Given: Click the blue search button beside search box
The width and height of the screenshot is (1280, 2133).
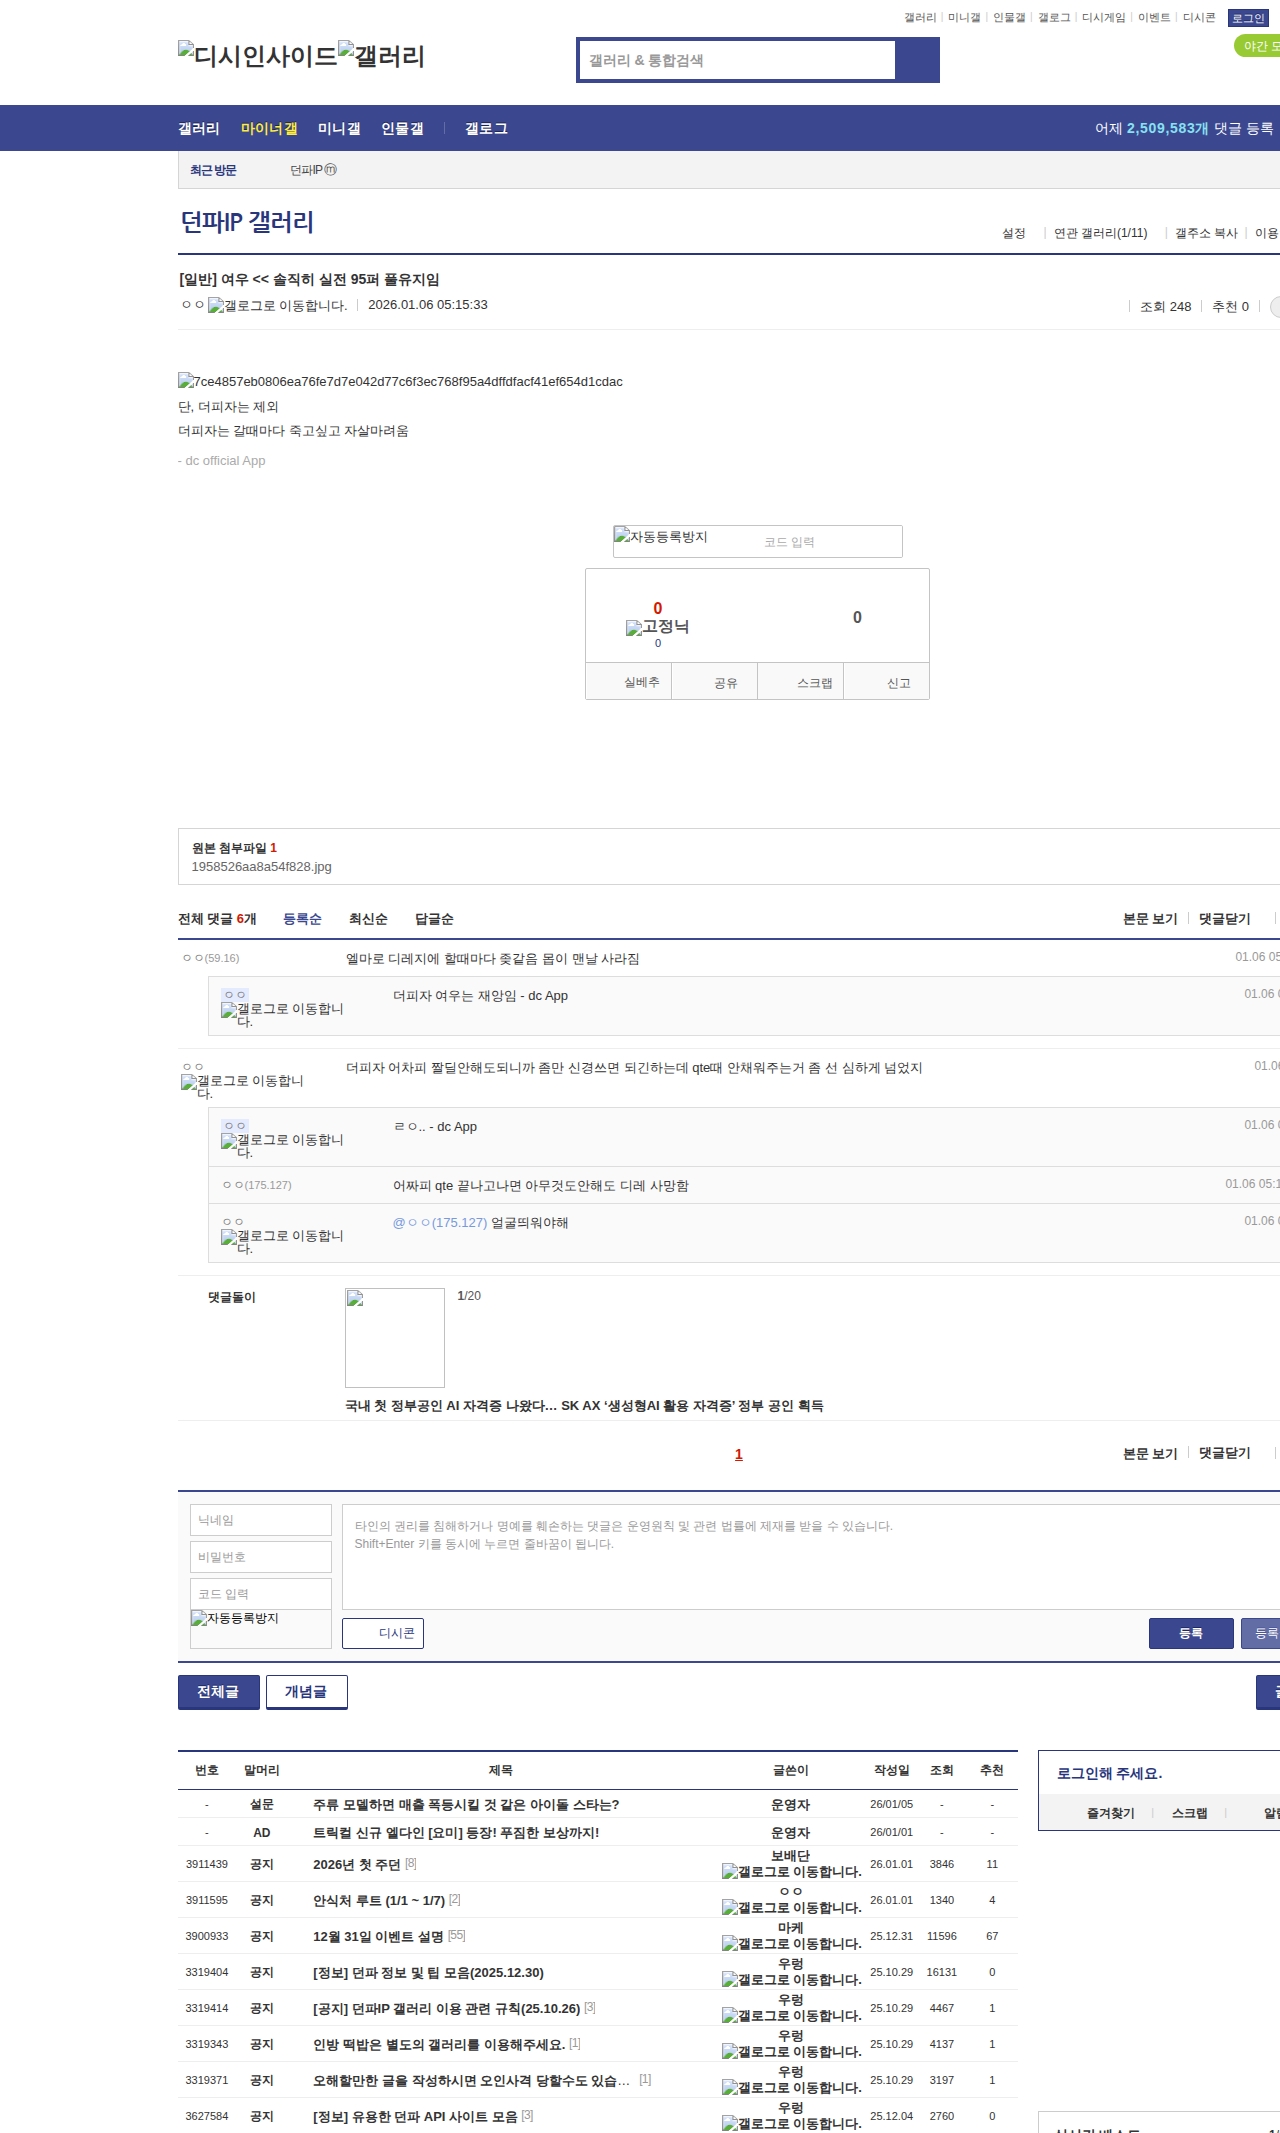Looking at the screenshot, I should tap(917, 60).
